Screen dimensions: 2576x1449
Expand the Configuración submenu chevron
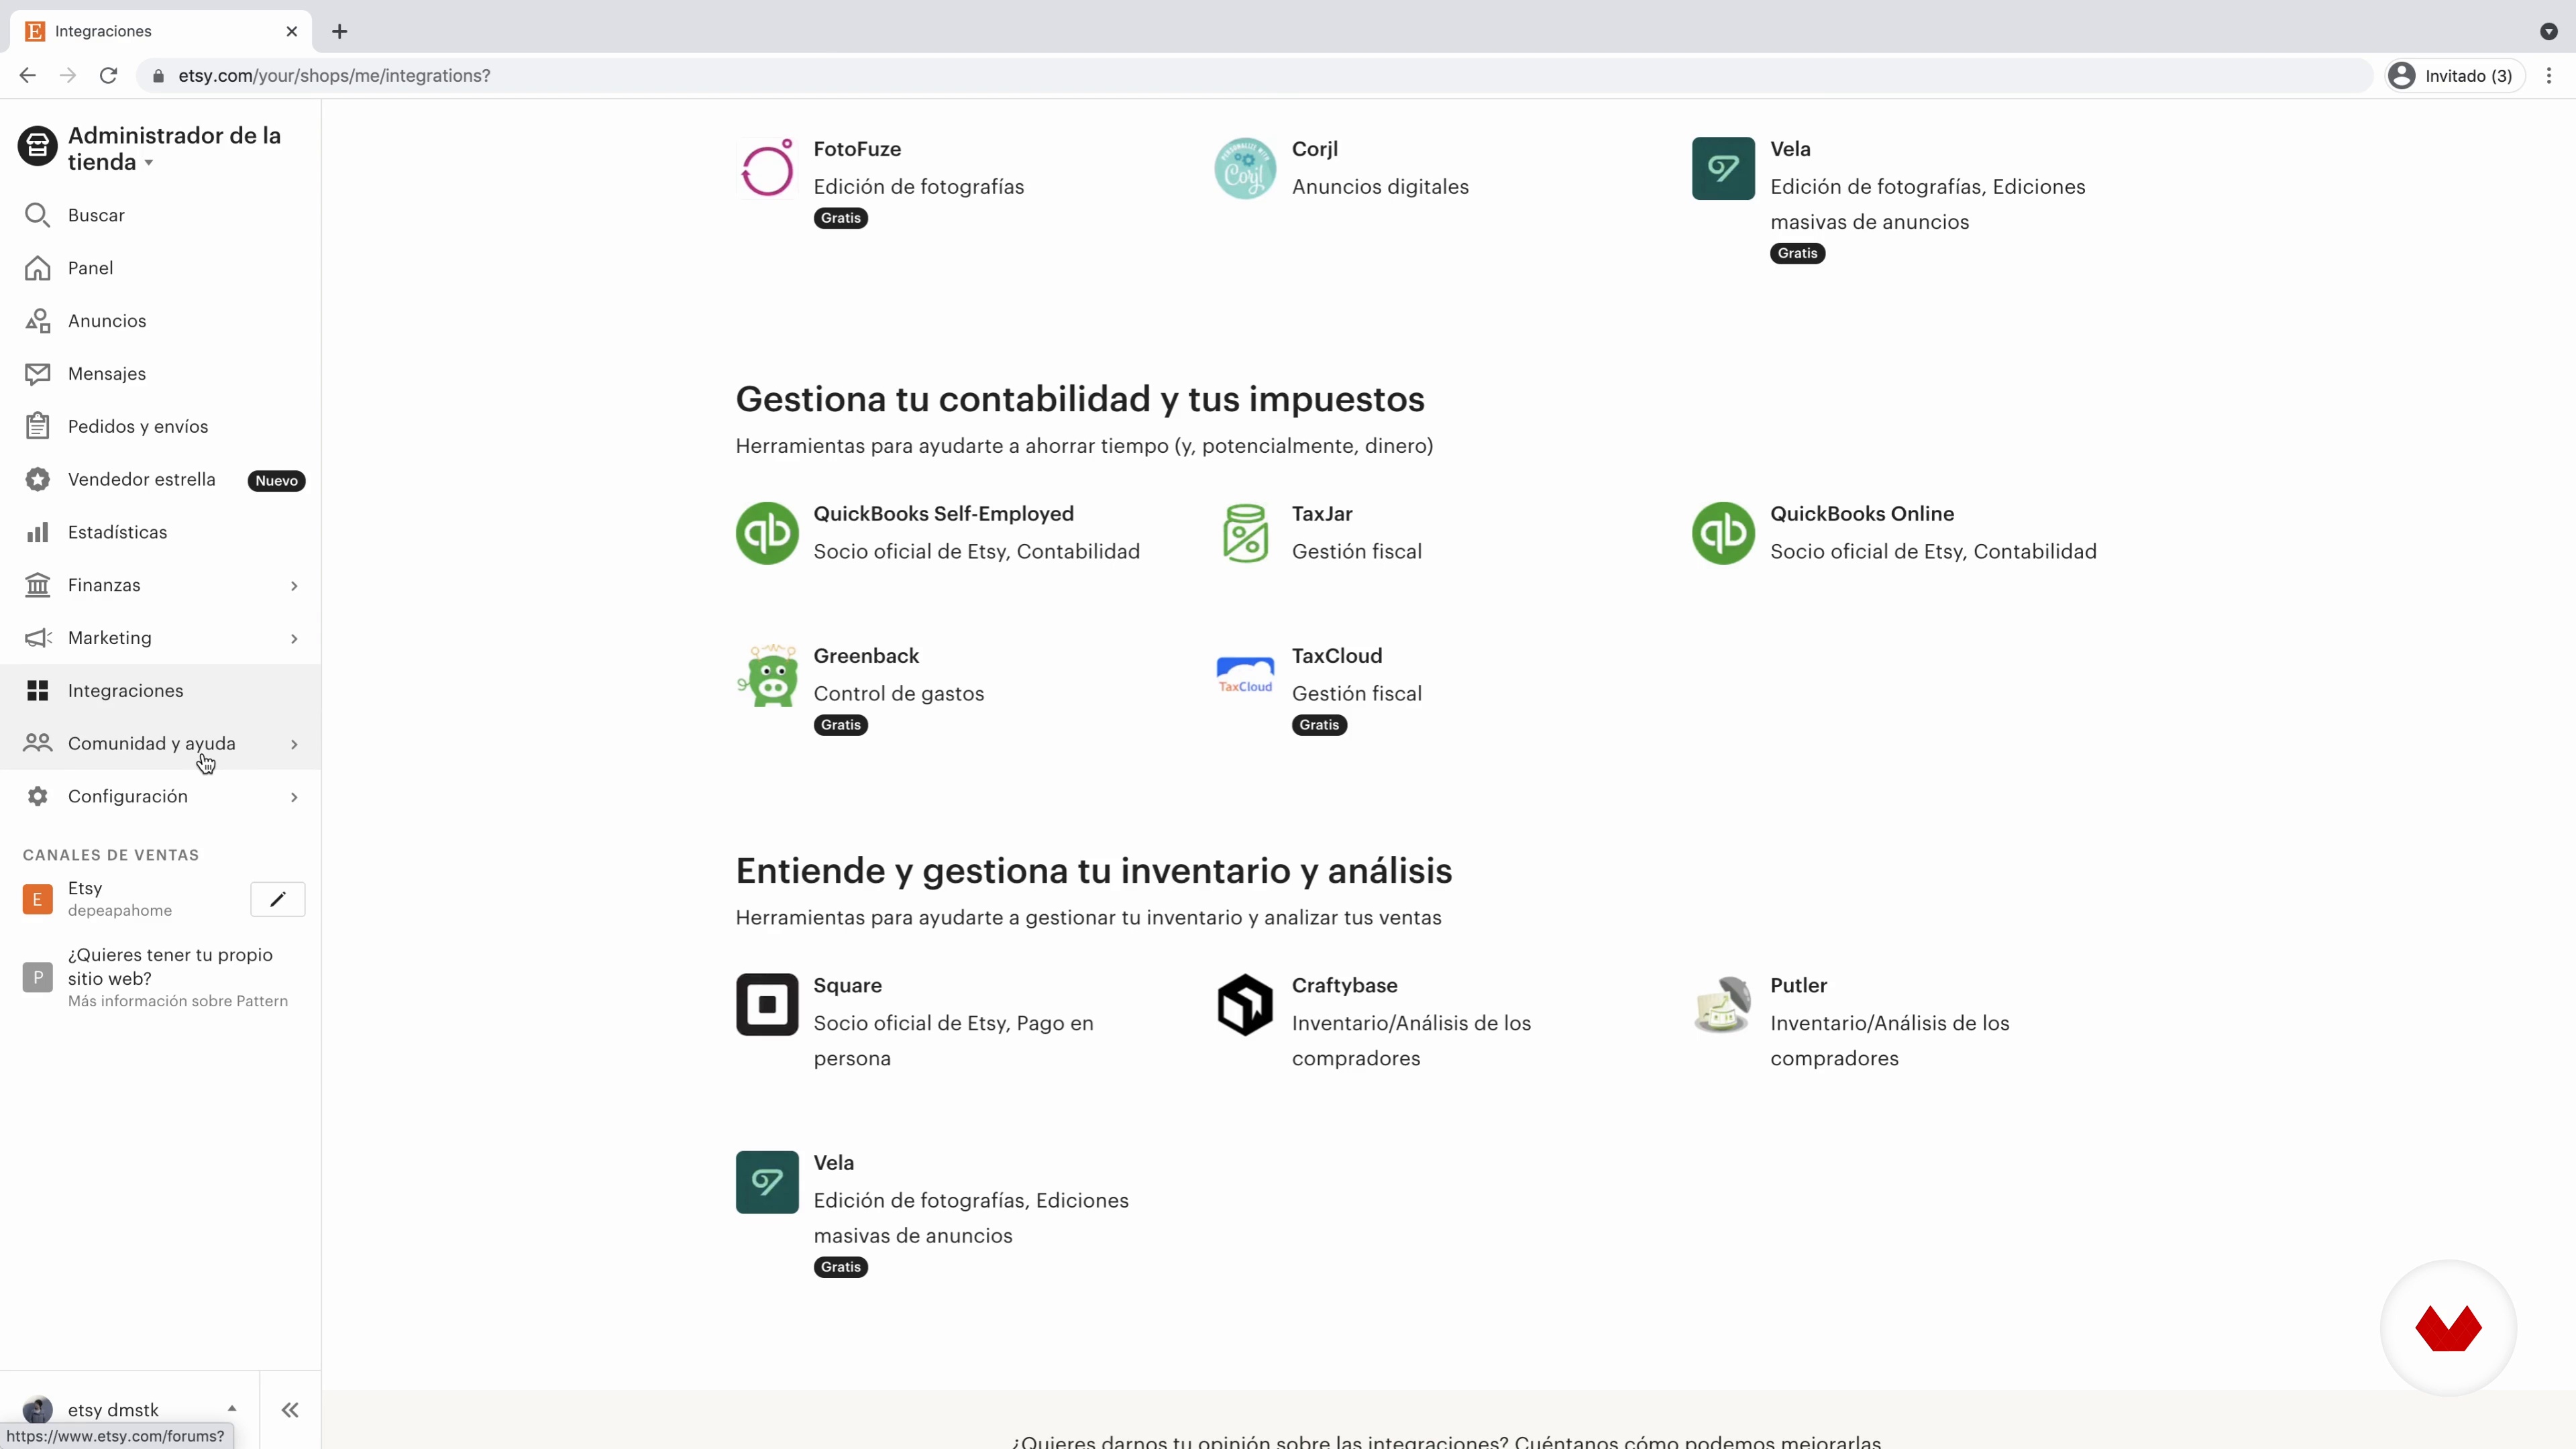click(x=294, y=797)
